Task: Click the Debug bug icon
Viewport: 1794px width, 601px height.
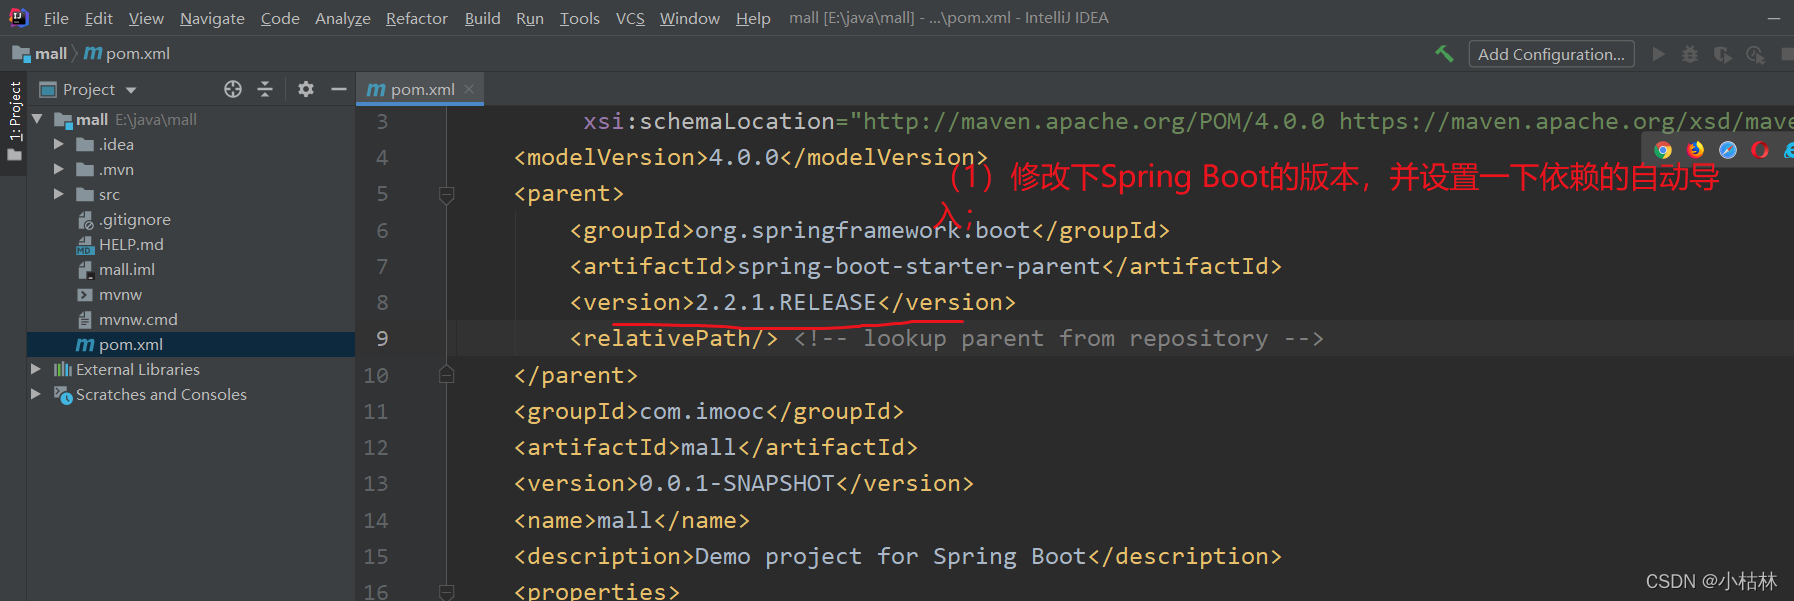Action: [x=1690, y=54]
